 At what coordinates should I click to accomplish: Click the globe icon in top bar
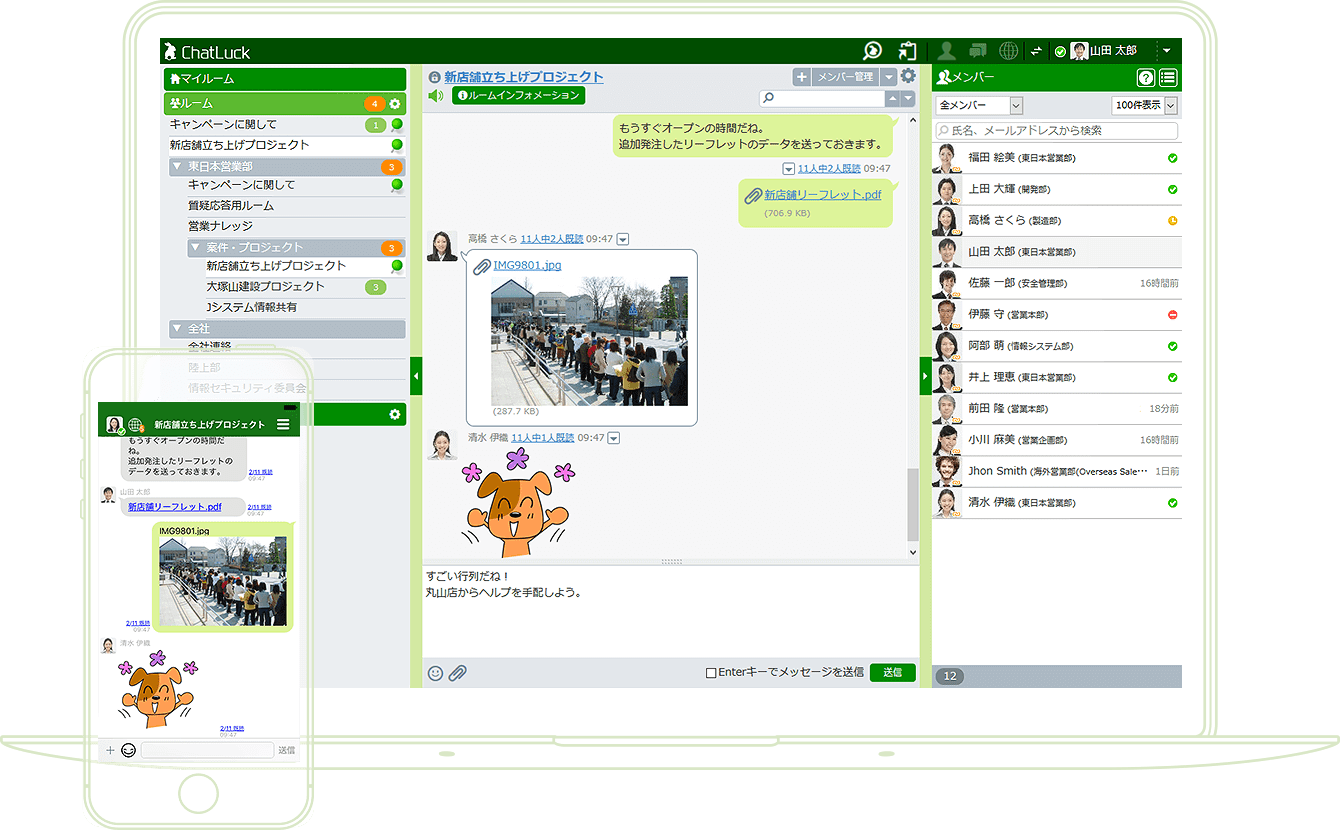point(1009,51)
